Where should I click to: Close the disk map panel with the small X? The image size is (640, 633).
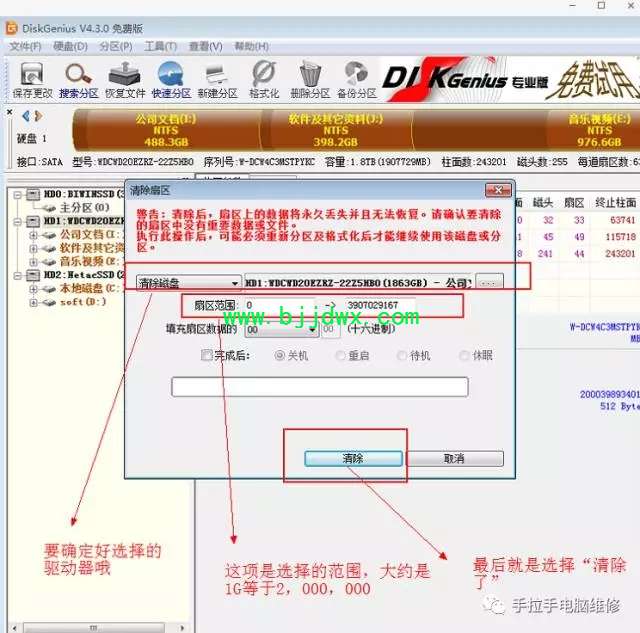(x=9, y=112)
